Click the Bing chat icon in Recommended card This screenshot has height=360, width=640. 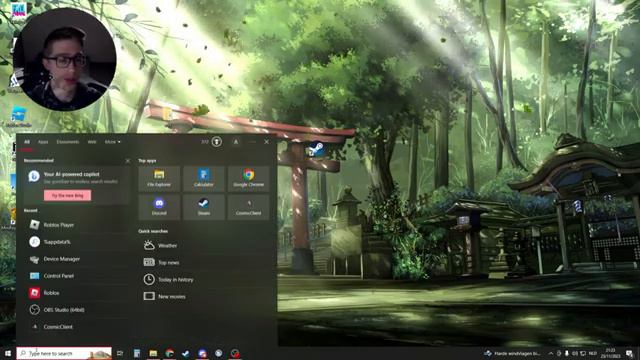pyautogui.click(x=34, y=176)
